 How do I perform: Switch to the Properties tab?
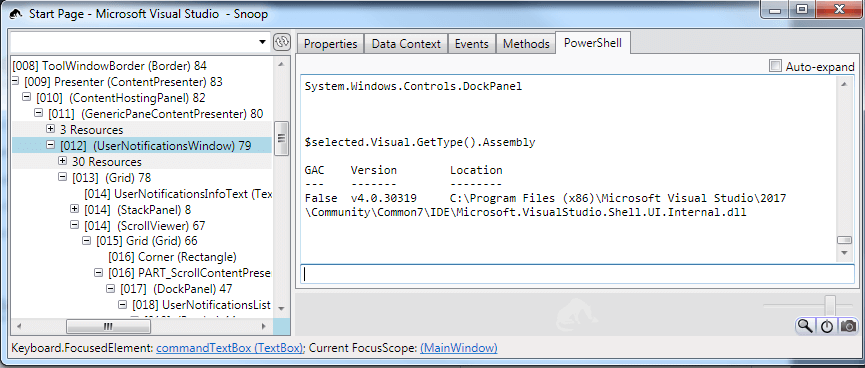tap(330, 44)
